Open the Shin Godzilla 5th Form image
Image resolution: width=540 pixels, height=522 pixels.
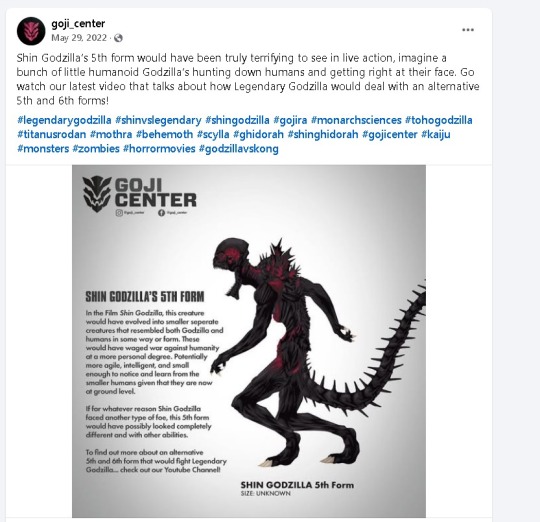coord(249,341)
